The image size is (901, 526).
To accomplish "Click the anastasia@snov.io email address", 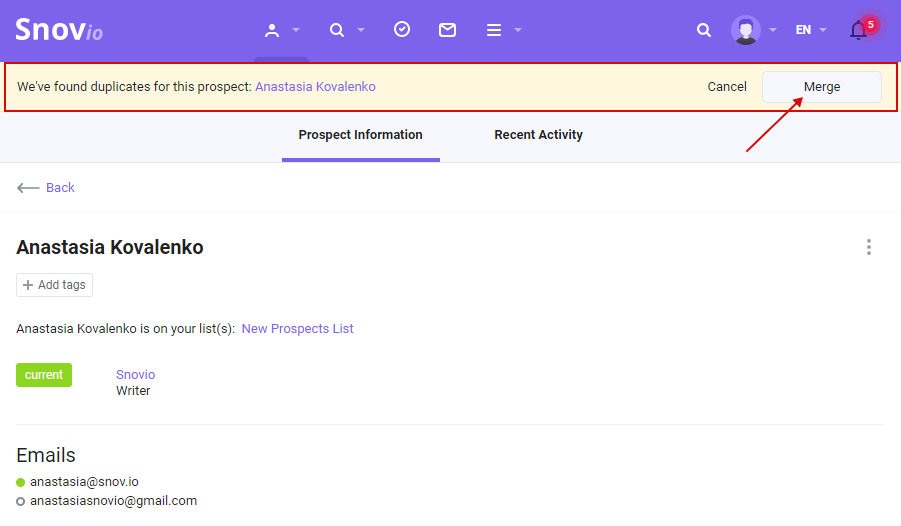I will [84, 482].
